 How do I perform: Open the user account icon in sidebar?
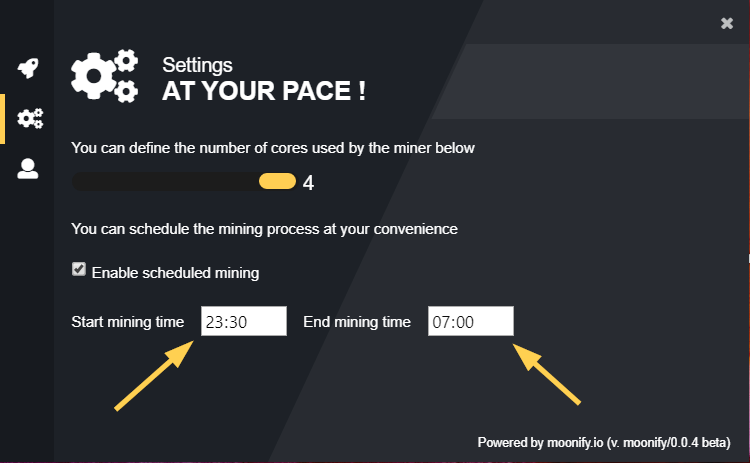[x=28, y=168]
